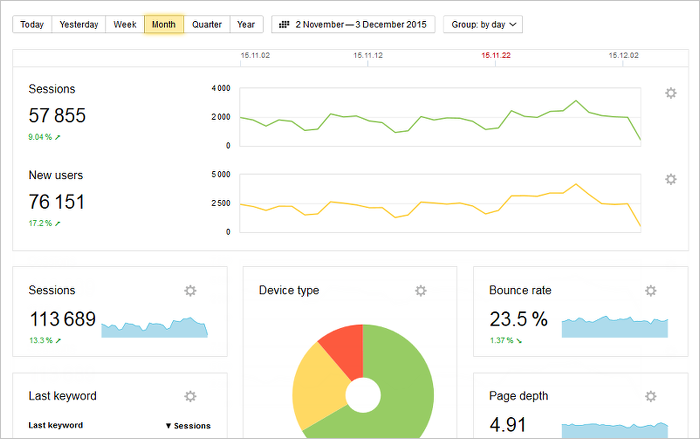Switch to Quarter period

point(207,24)
